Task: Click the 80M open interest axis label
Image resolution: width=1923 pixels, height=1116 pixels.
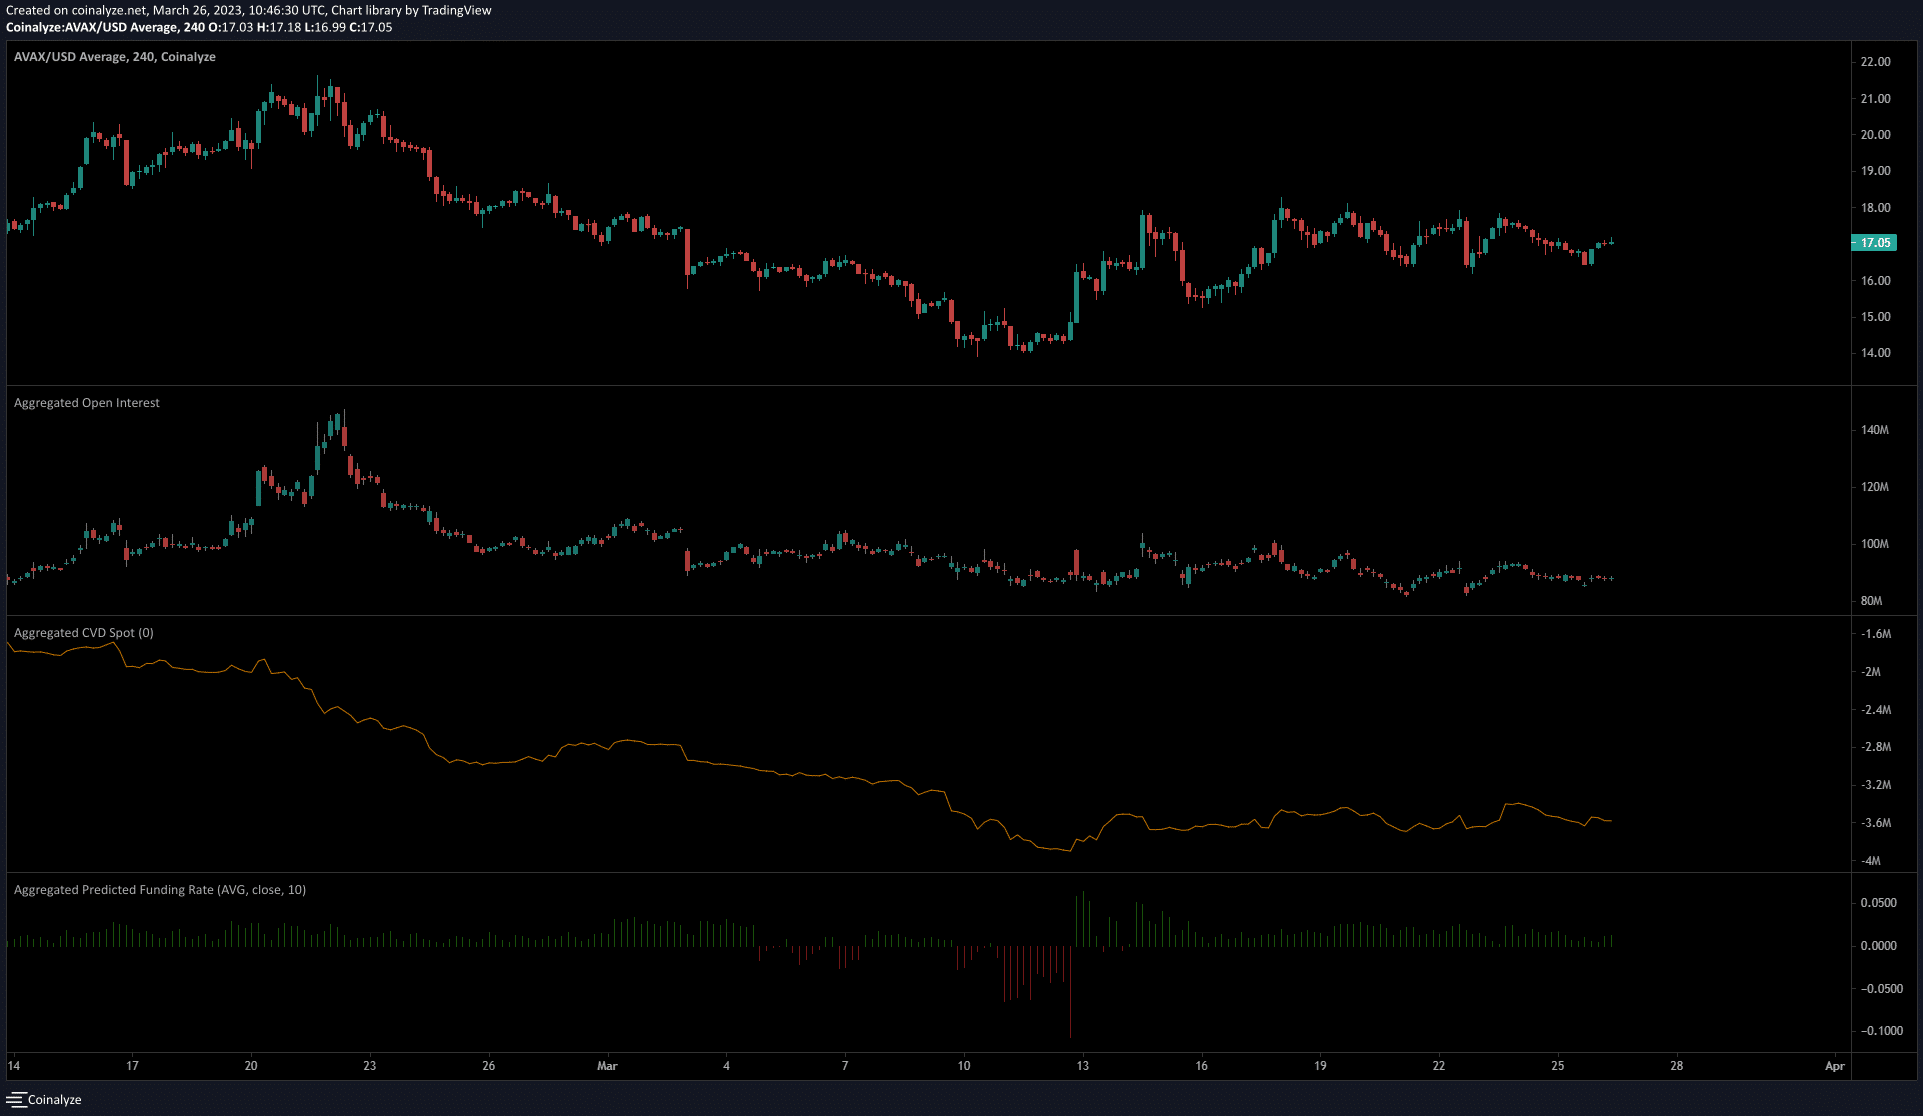Action: tap(1871, 601)
